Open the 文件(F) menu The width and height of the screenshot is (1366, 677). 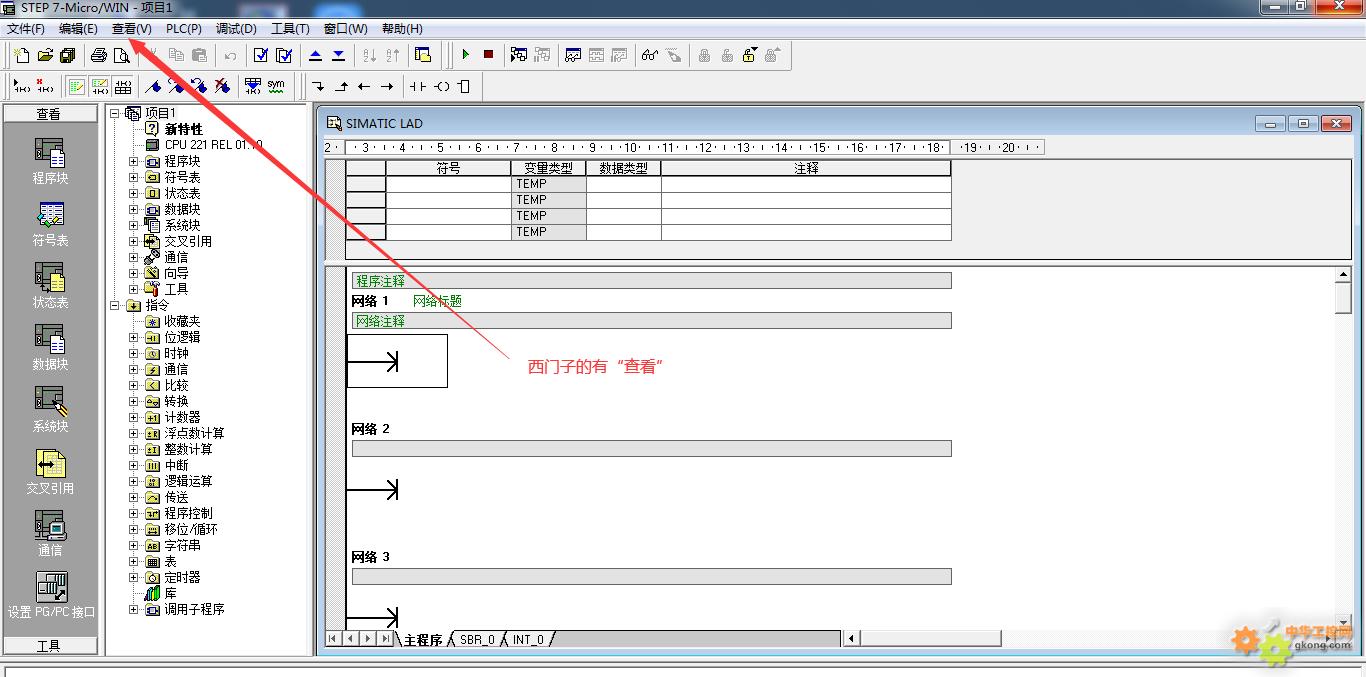click(x=26, y=29)
